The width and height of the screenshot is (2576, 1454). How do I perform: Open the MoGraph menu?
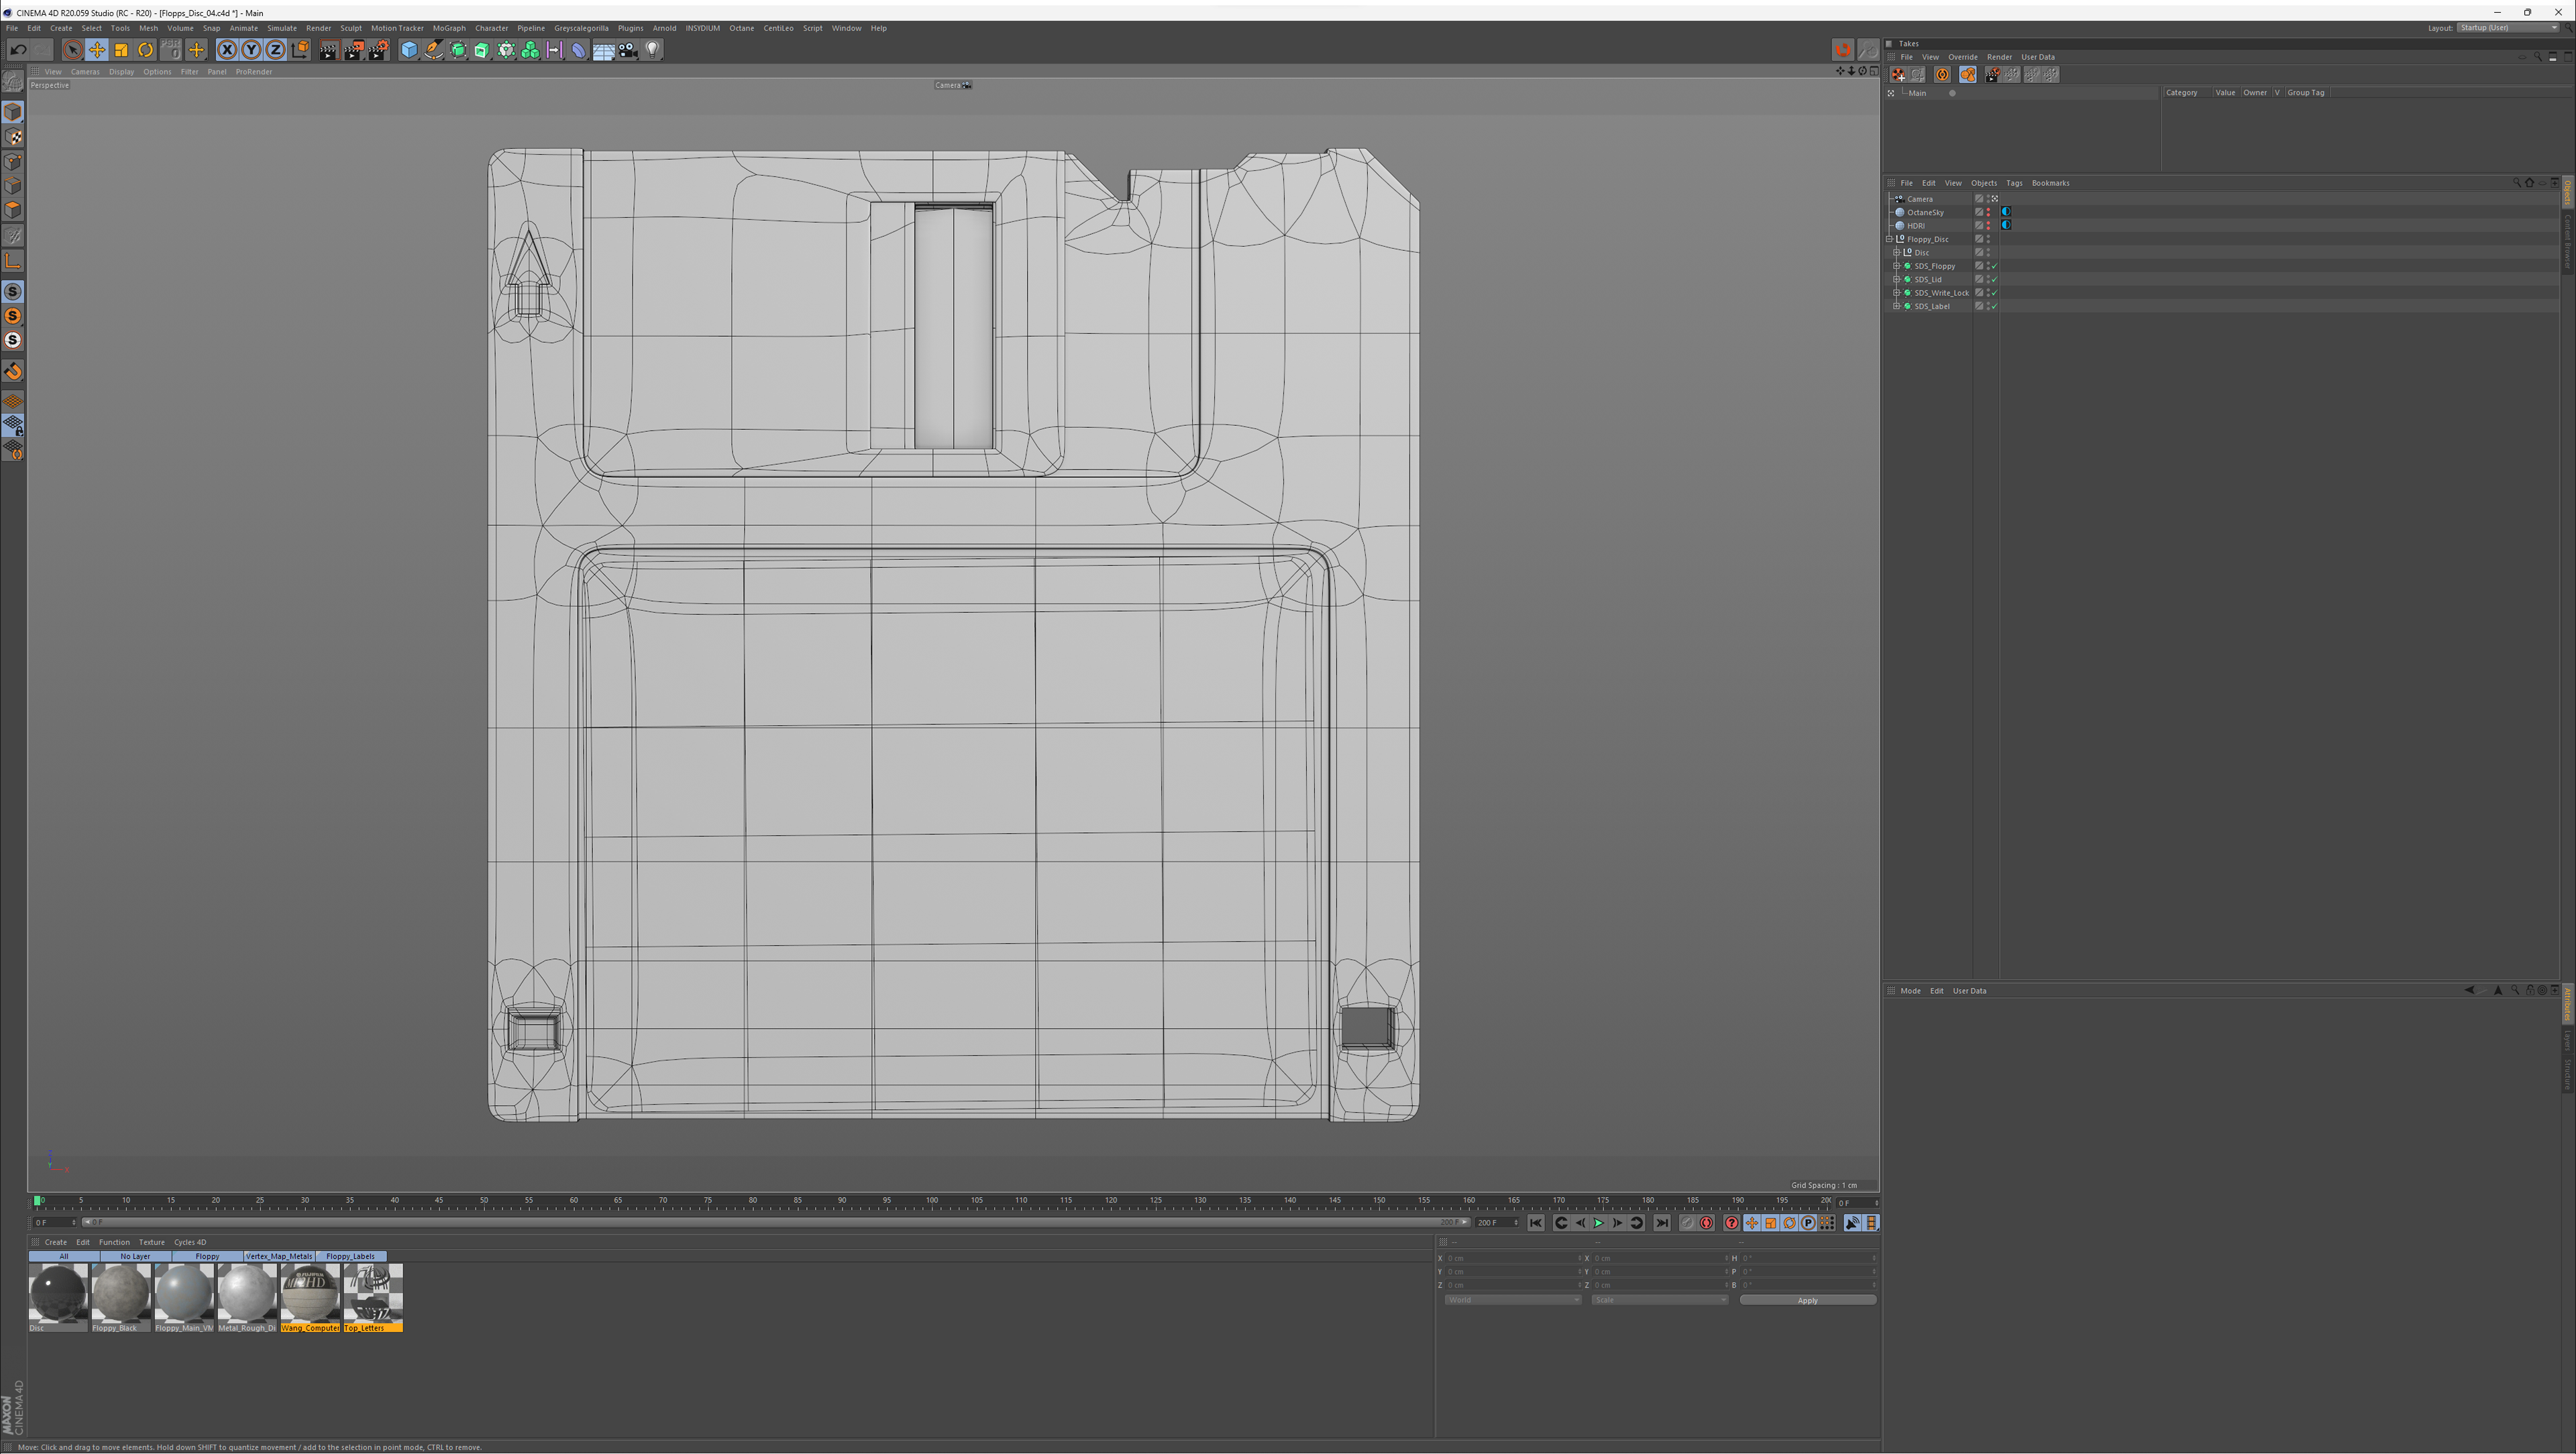[449, 28]
